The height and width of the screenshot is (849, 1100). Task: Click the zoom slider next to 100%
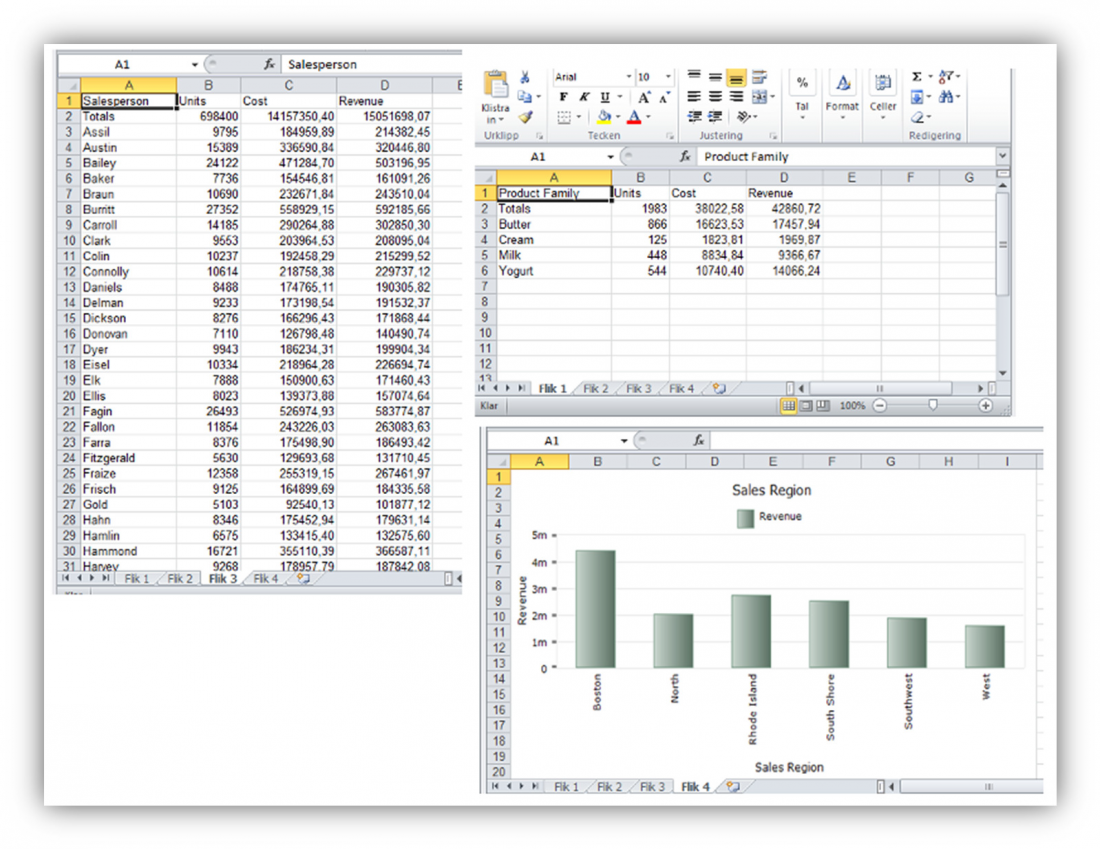point(932,406)
